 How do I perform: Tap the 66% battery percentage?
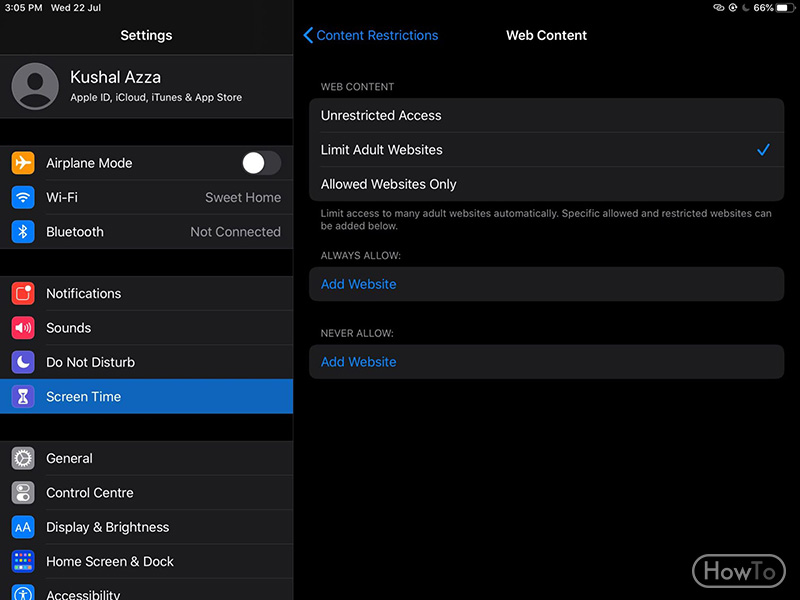click(x=763, y=8)
